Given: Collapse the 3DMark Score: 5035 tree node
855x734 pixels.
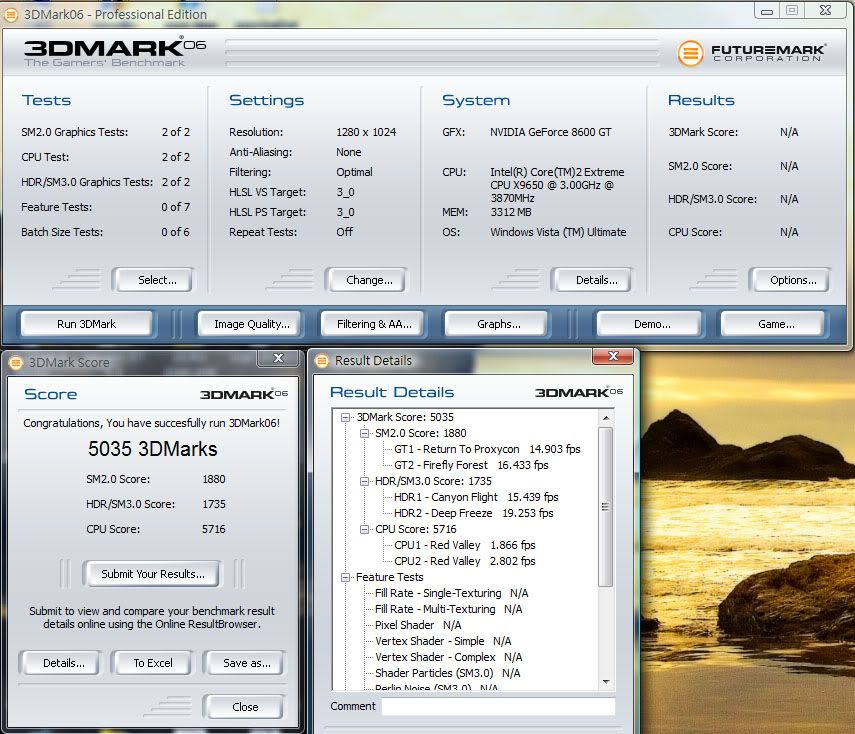Looking at the screenshot, I should point(345,418).
